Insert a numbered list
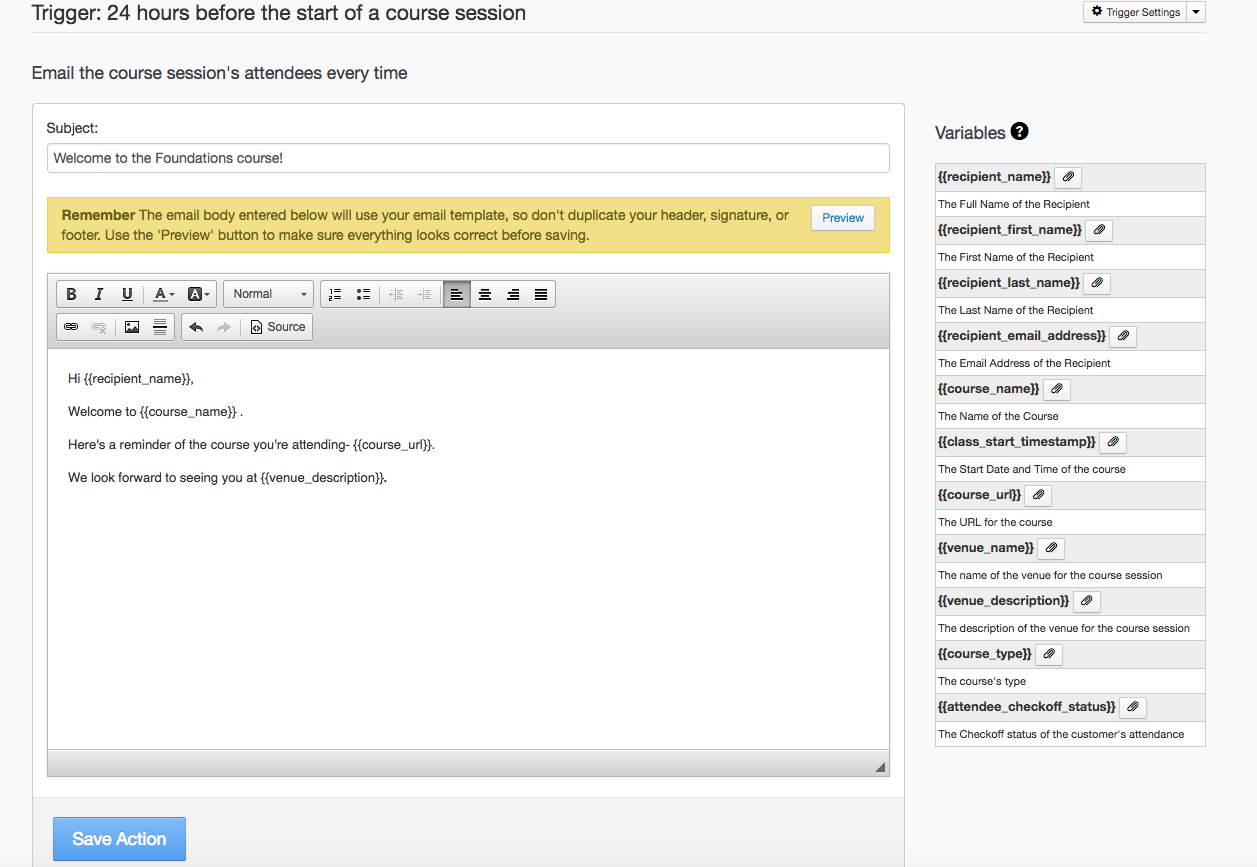1257x867 pixels. [335, 294]
